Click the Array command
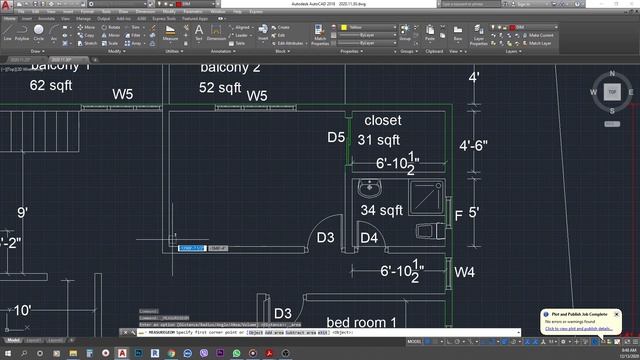Image resolution: width=640 pixels, height=360 pixels. (x=133, y=43)
